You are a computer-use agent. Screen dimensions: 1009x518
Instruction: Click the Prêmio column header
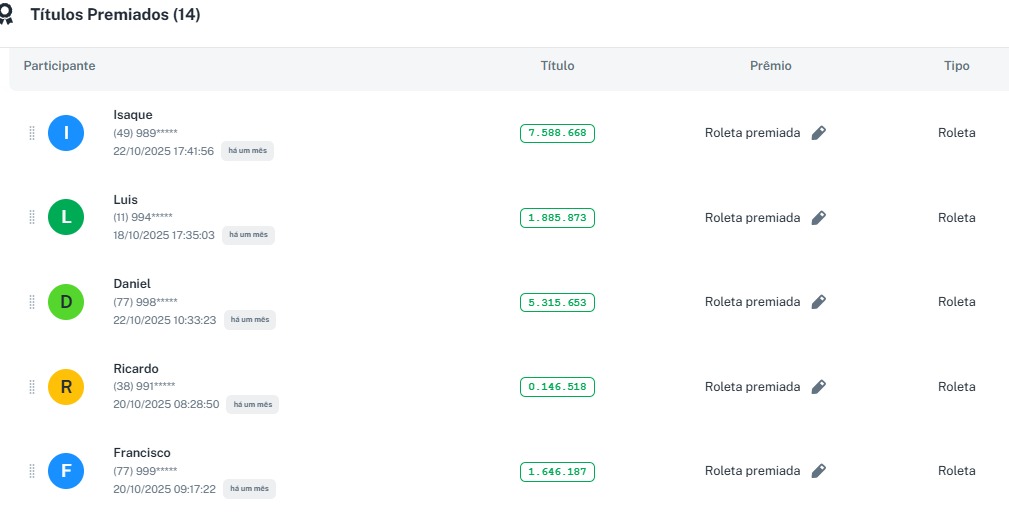(x=770, y=66)
